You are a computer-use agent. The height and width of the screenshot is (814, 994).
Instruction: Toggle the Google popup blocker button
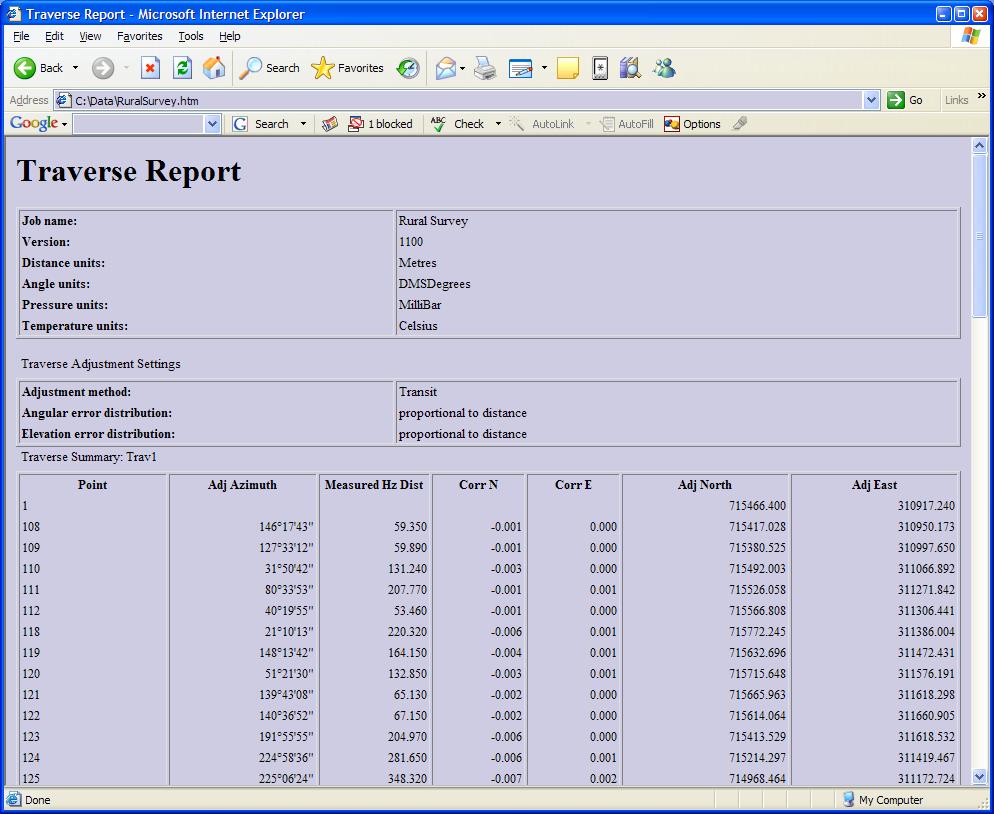[x=380, y=124]
